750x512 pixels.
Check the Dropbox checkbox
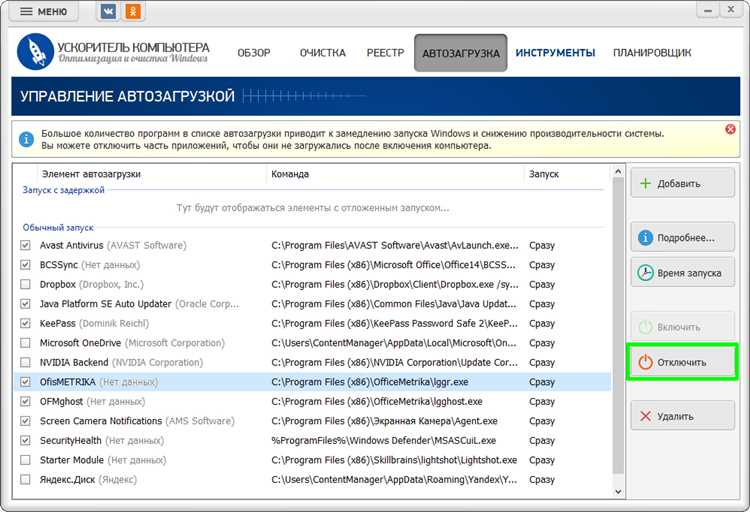(25, 284)
